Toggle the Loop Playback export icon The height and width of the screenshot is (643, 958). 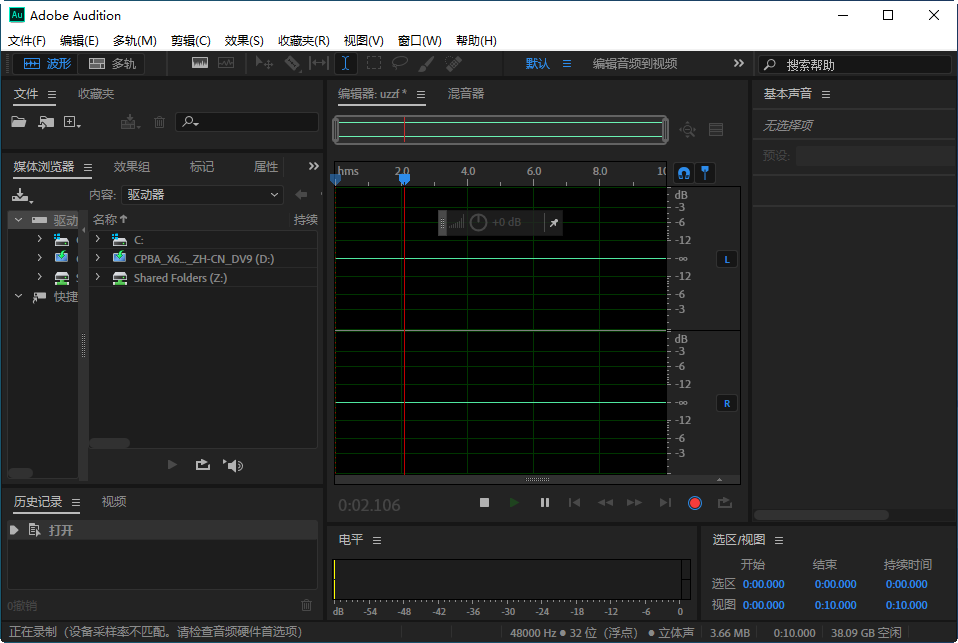[x=725, y=502]
